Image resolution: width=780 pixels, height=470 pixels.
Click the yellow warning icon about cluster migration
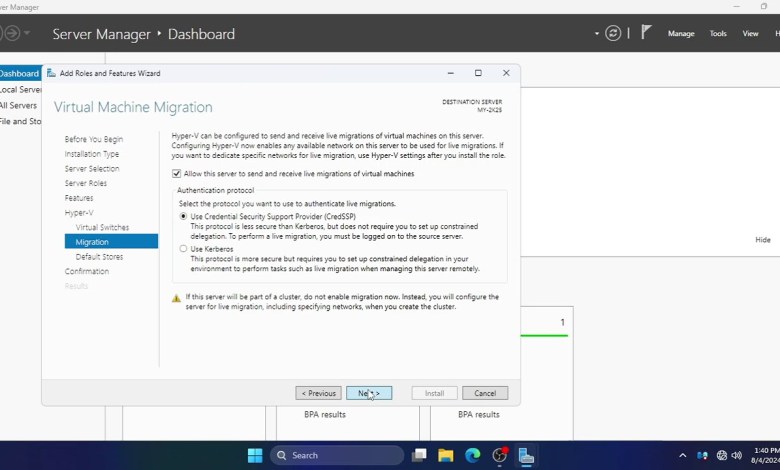click(176, 298)
